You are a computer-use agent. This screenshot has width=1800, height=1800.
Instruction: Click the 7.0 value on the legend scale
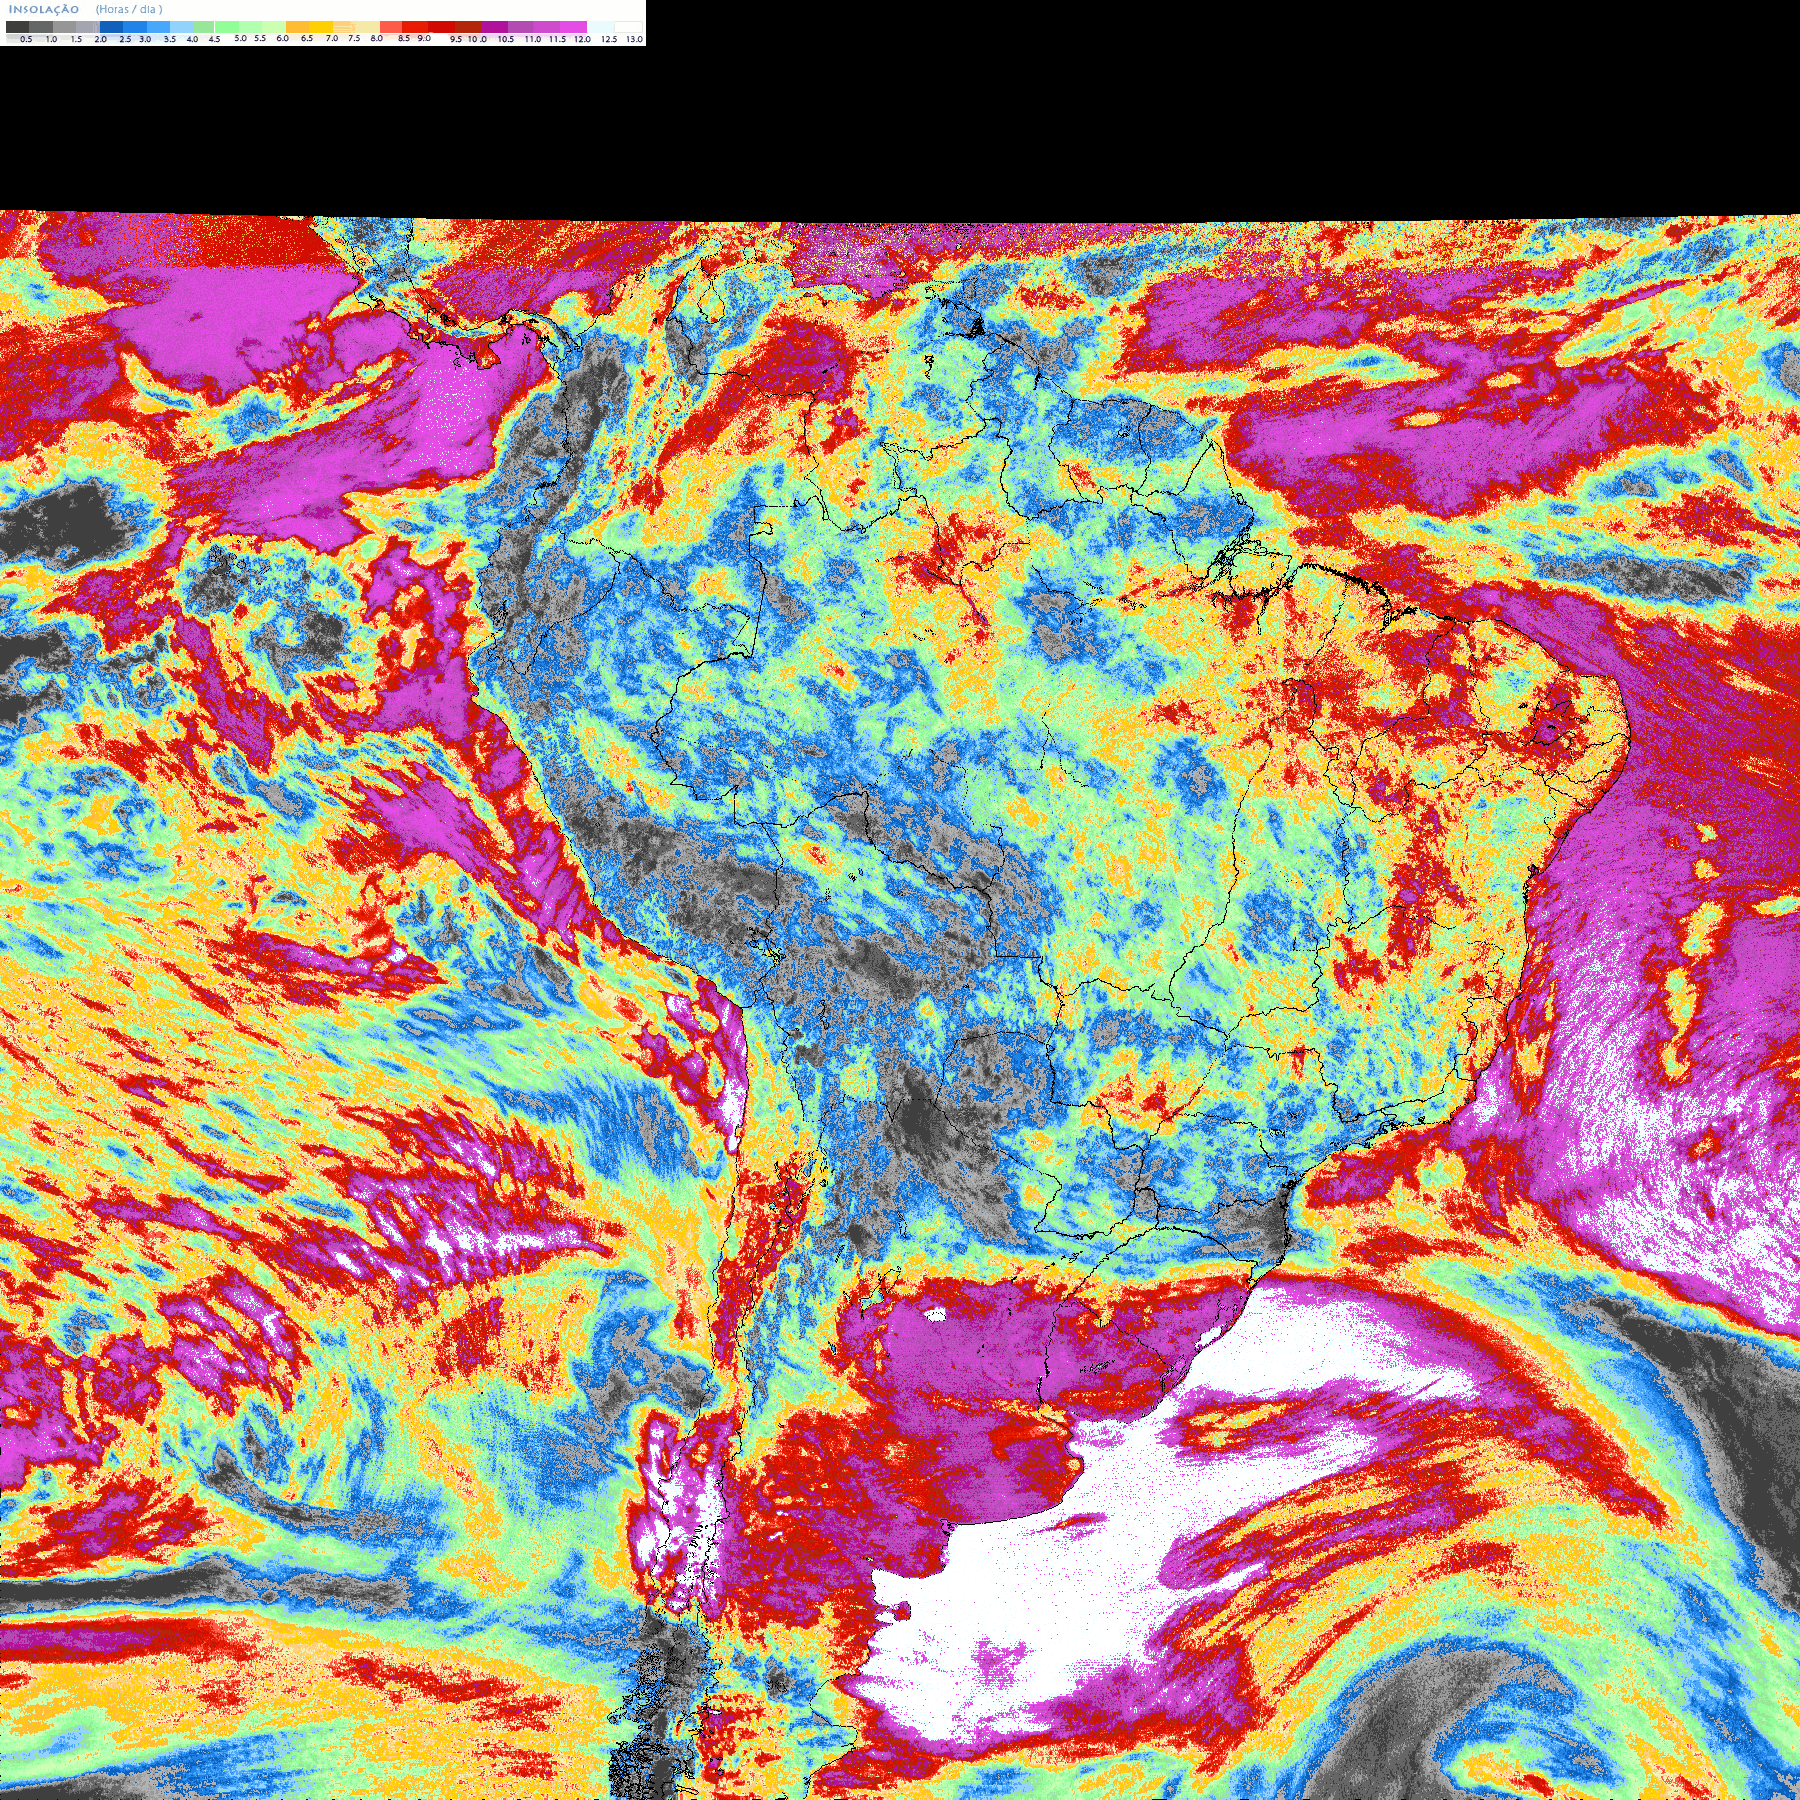tap(332, 38)
